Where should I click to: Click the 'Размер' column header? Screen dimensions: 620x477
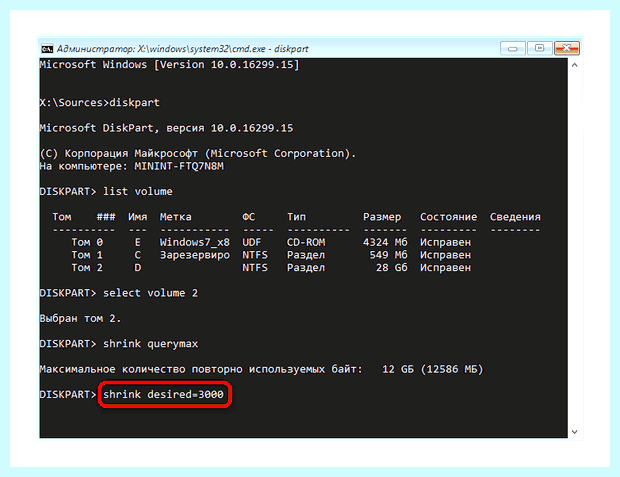[382, 217]
